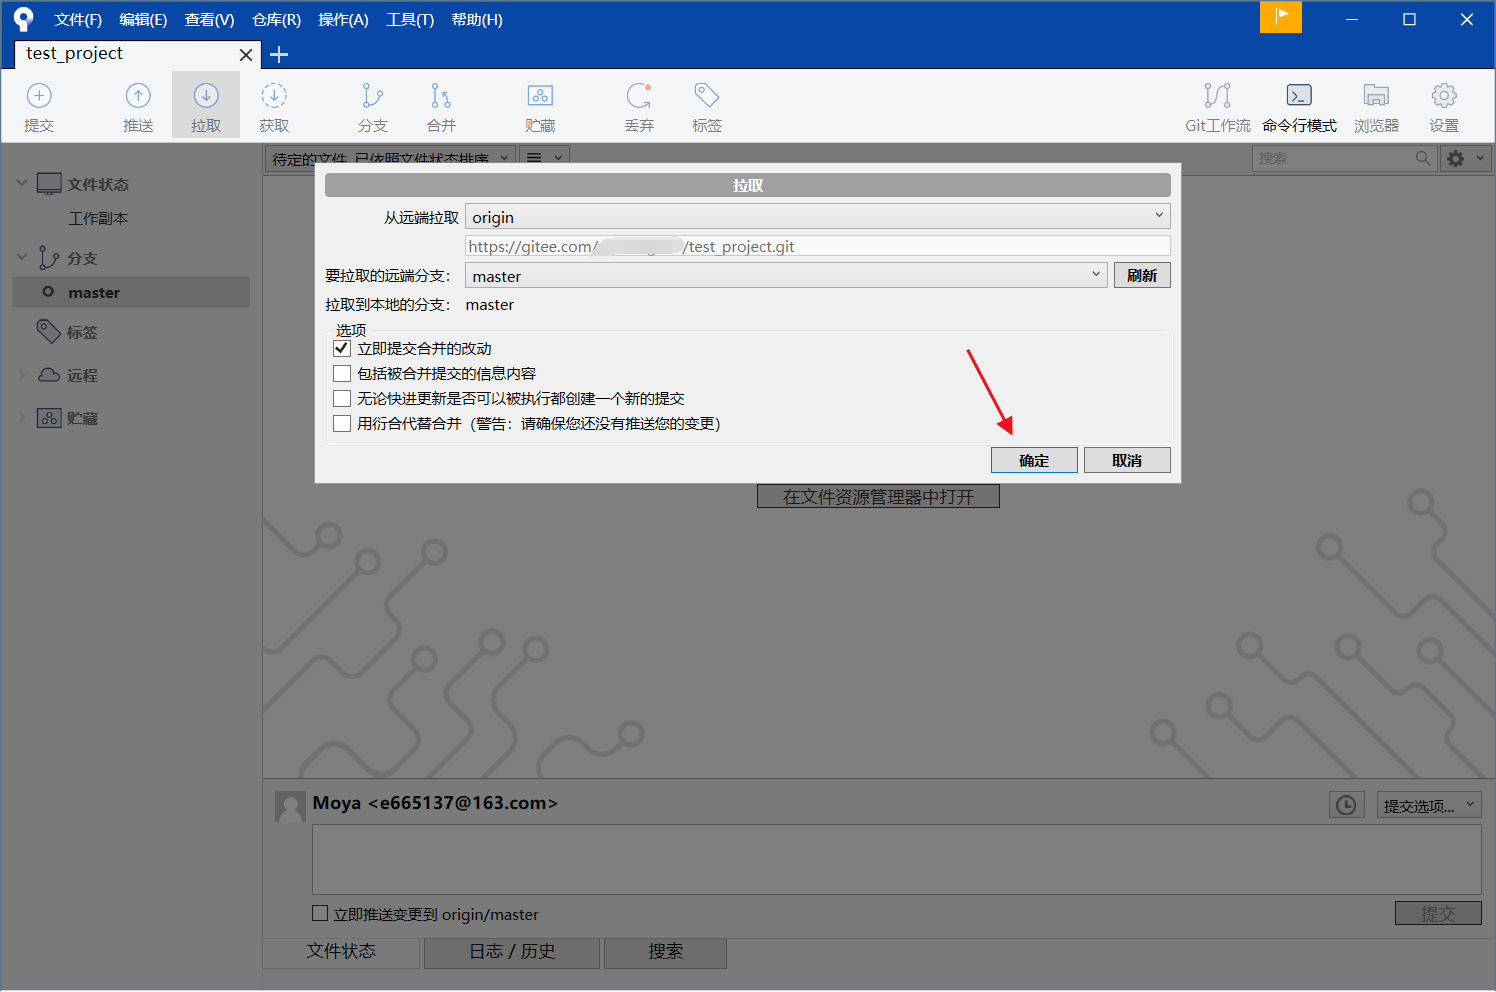Image resolution: width=1496 pixels, height=992 pixels.
Task: Select 工作副本 in the sidebar
Action: (x=98, y=218)
